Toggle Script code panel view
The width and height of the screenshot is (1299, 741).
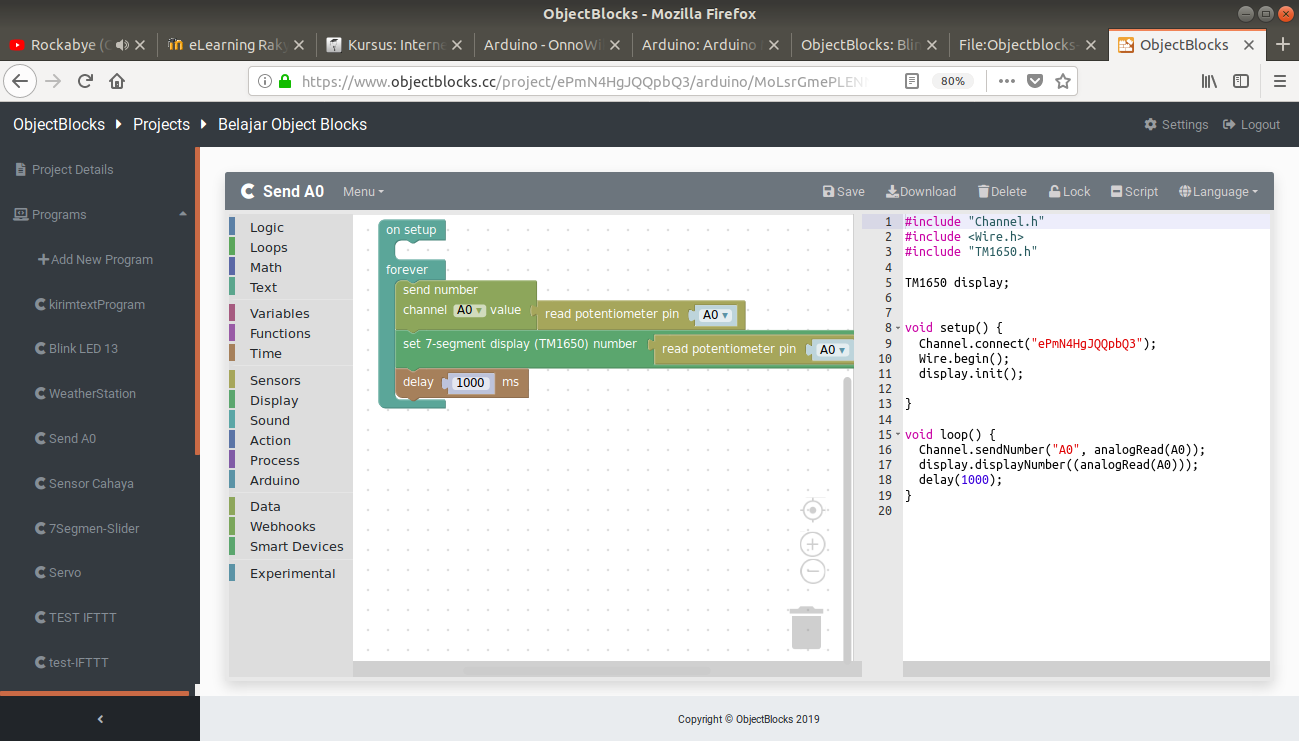click(1134, 192)
